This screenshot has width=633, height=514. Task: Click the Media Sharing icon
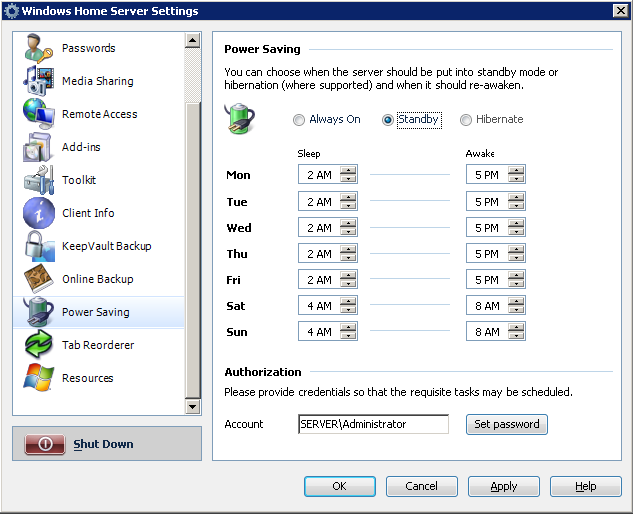pos(38,81)
